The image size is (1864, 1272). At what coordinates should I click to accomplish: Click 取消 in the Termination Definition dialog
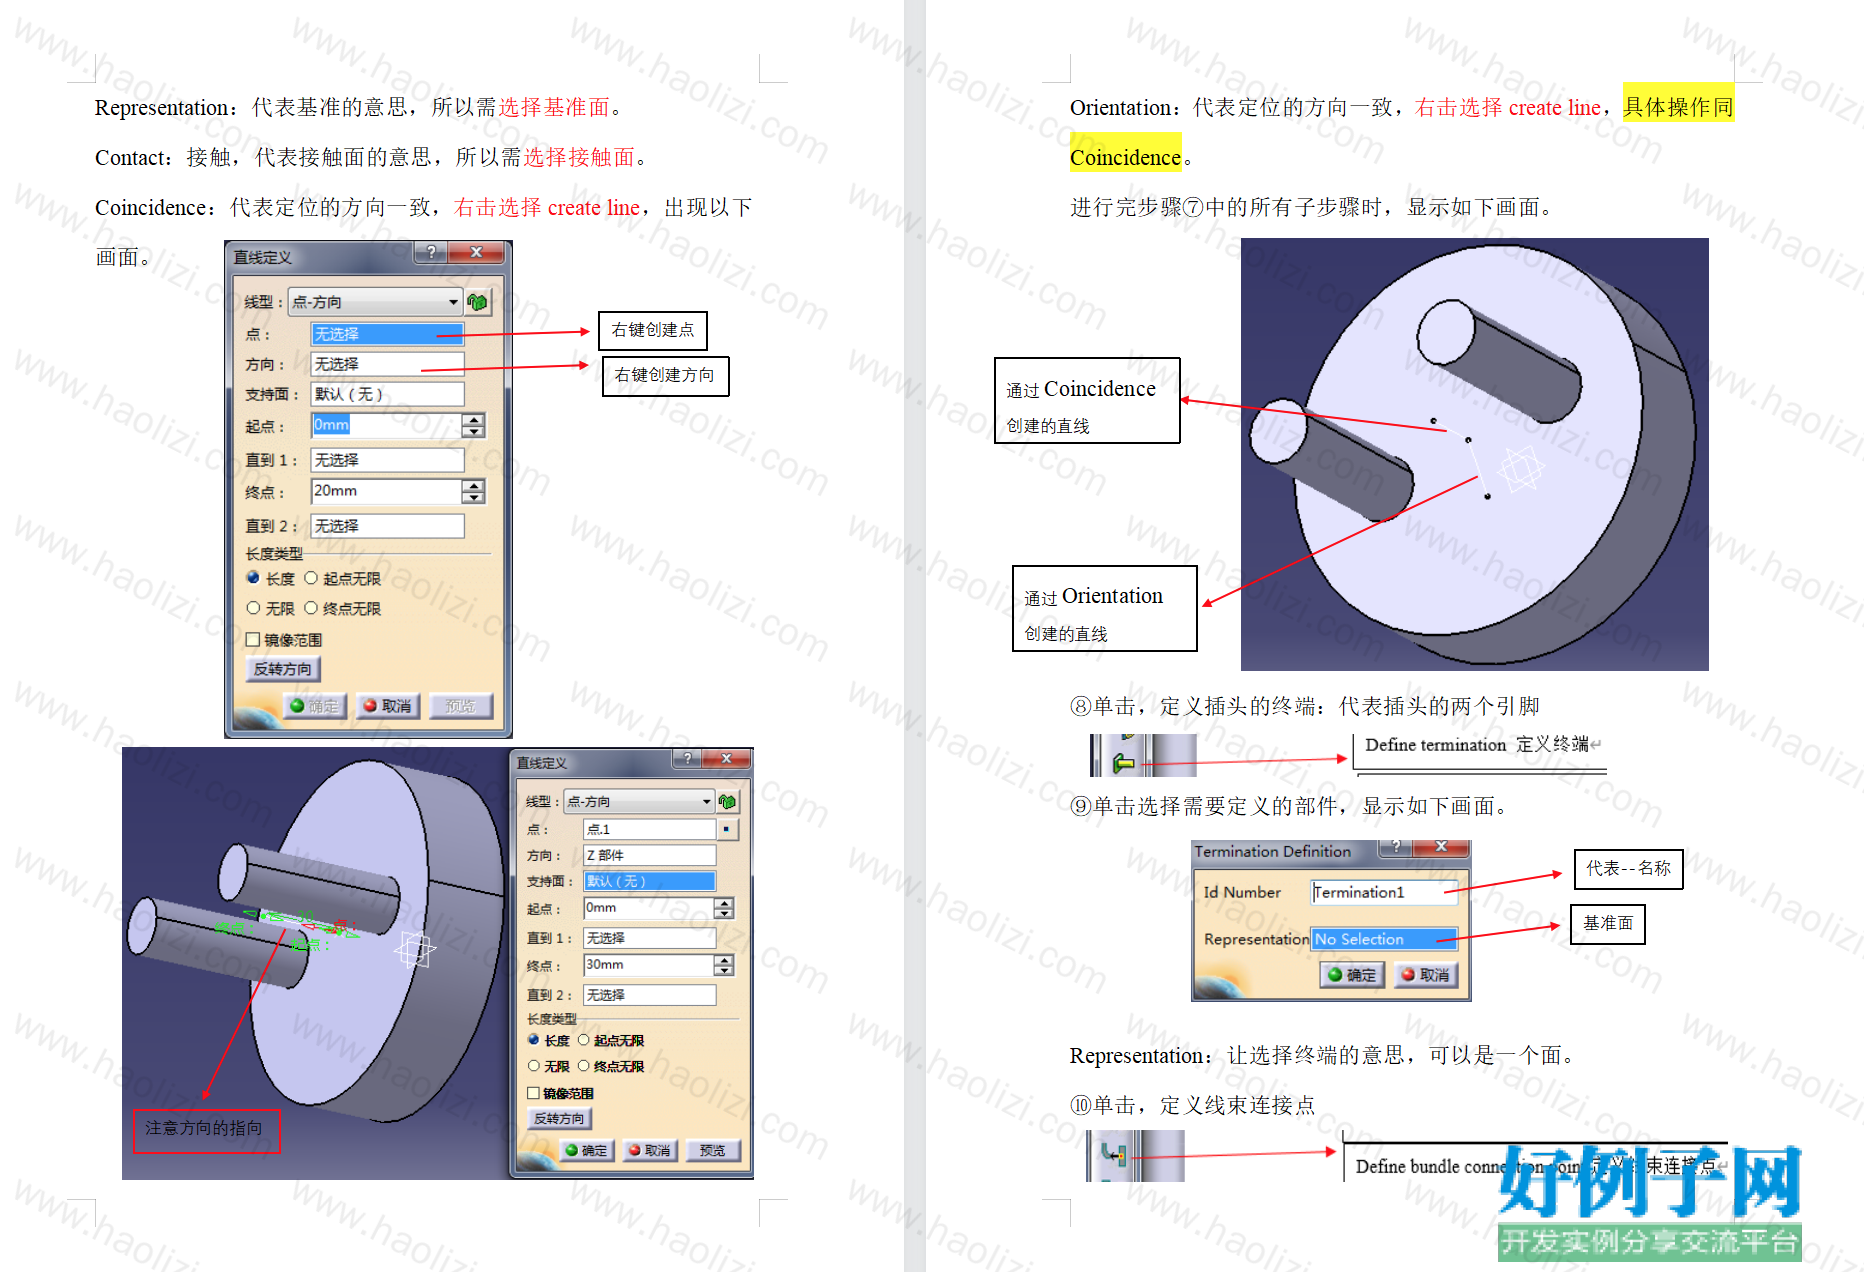click(1426, 975)
